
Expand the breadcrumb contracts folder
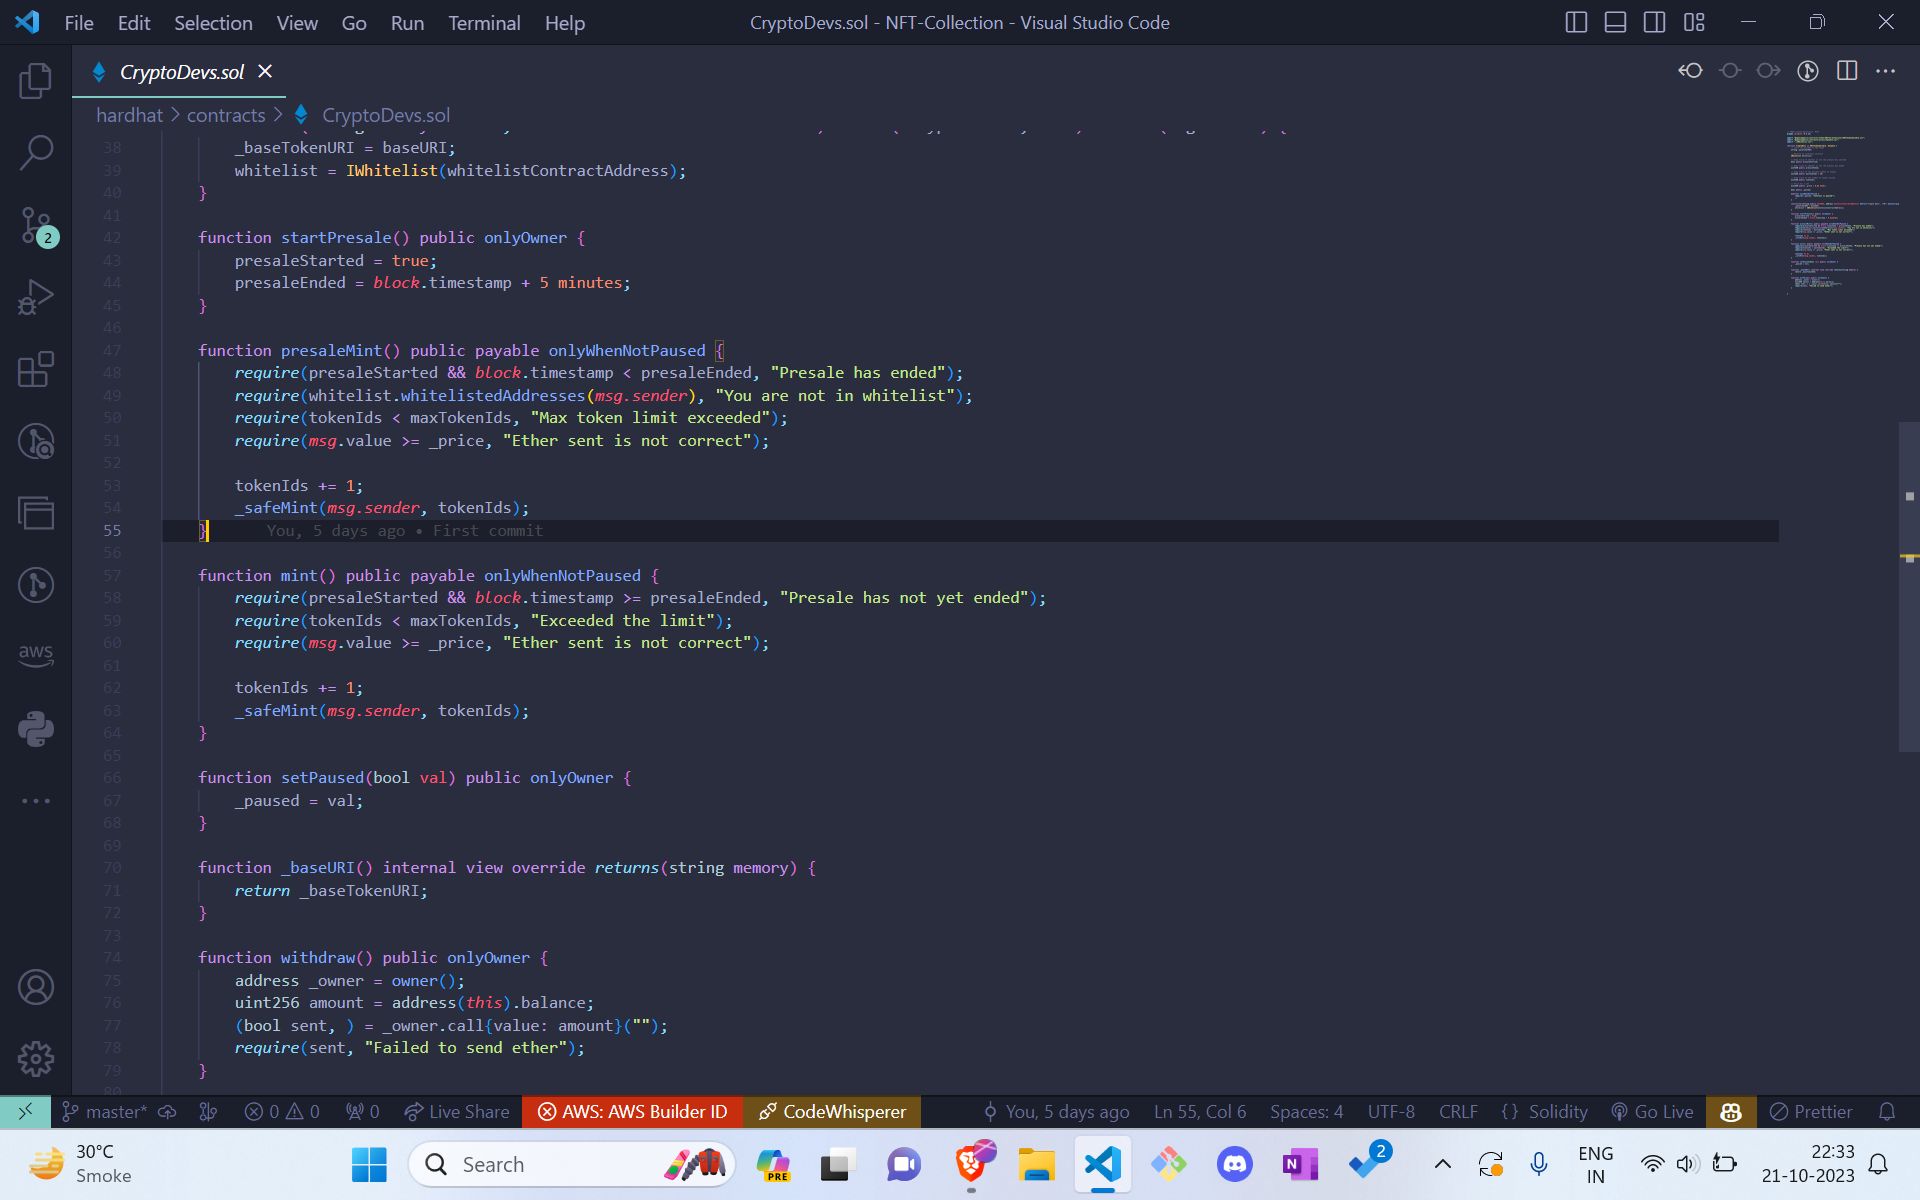[x=225, y=115]
